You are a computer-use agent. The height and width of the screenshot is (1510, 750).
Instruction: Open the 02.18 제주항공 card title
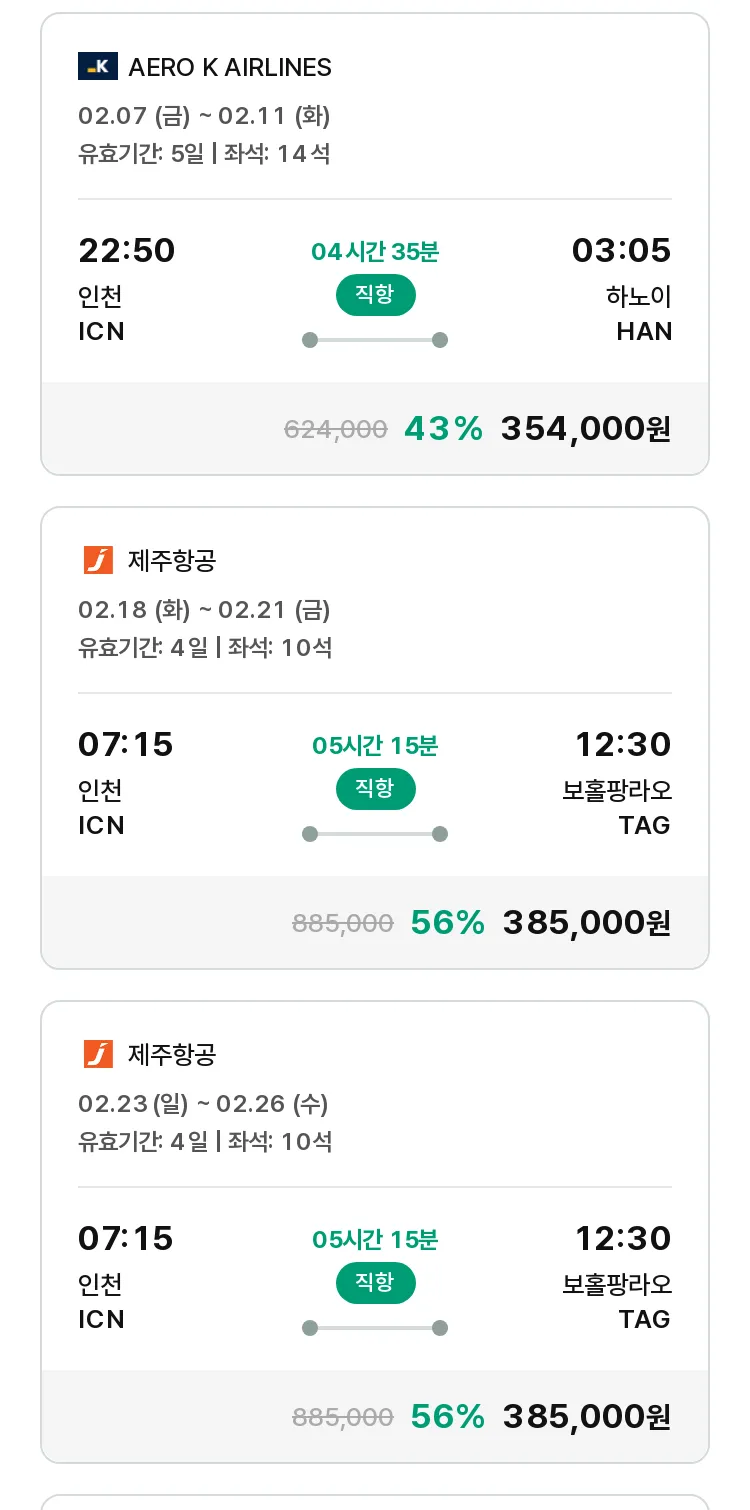(x=172, y=560)
